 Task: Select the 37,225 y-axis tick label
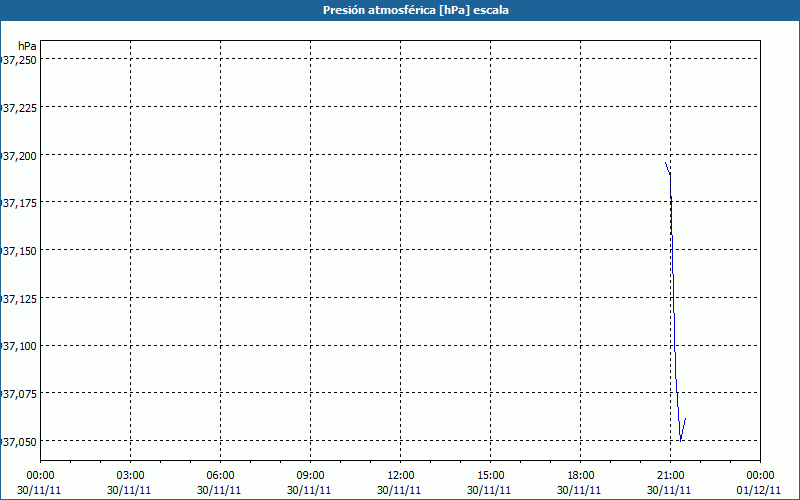(19, 108)
